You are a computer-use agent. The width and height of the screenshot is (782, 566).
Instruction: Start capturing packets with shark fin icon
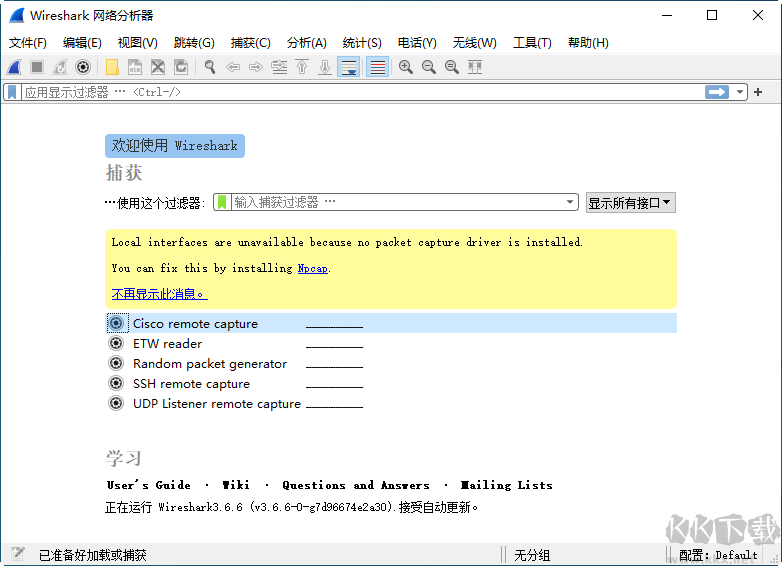[14, 67]
